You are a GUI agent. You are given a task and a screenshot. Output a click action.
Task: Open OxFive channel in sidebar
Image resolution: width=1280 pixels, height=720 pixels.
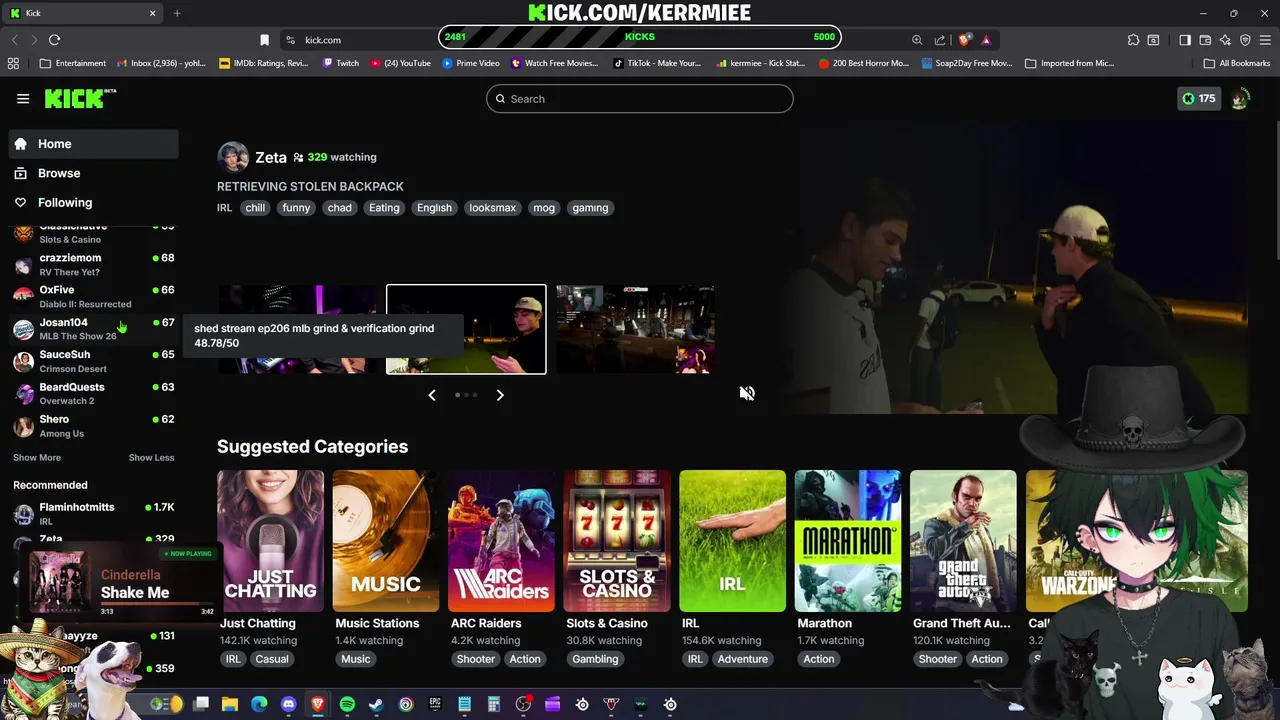coord(94,296)
